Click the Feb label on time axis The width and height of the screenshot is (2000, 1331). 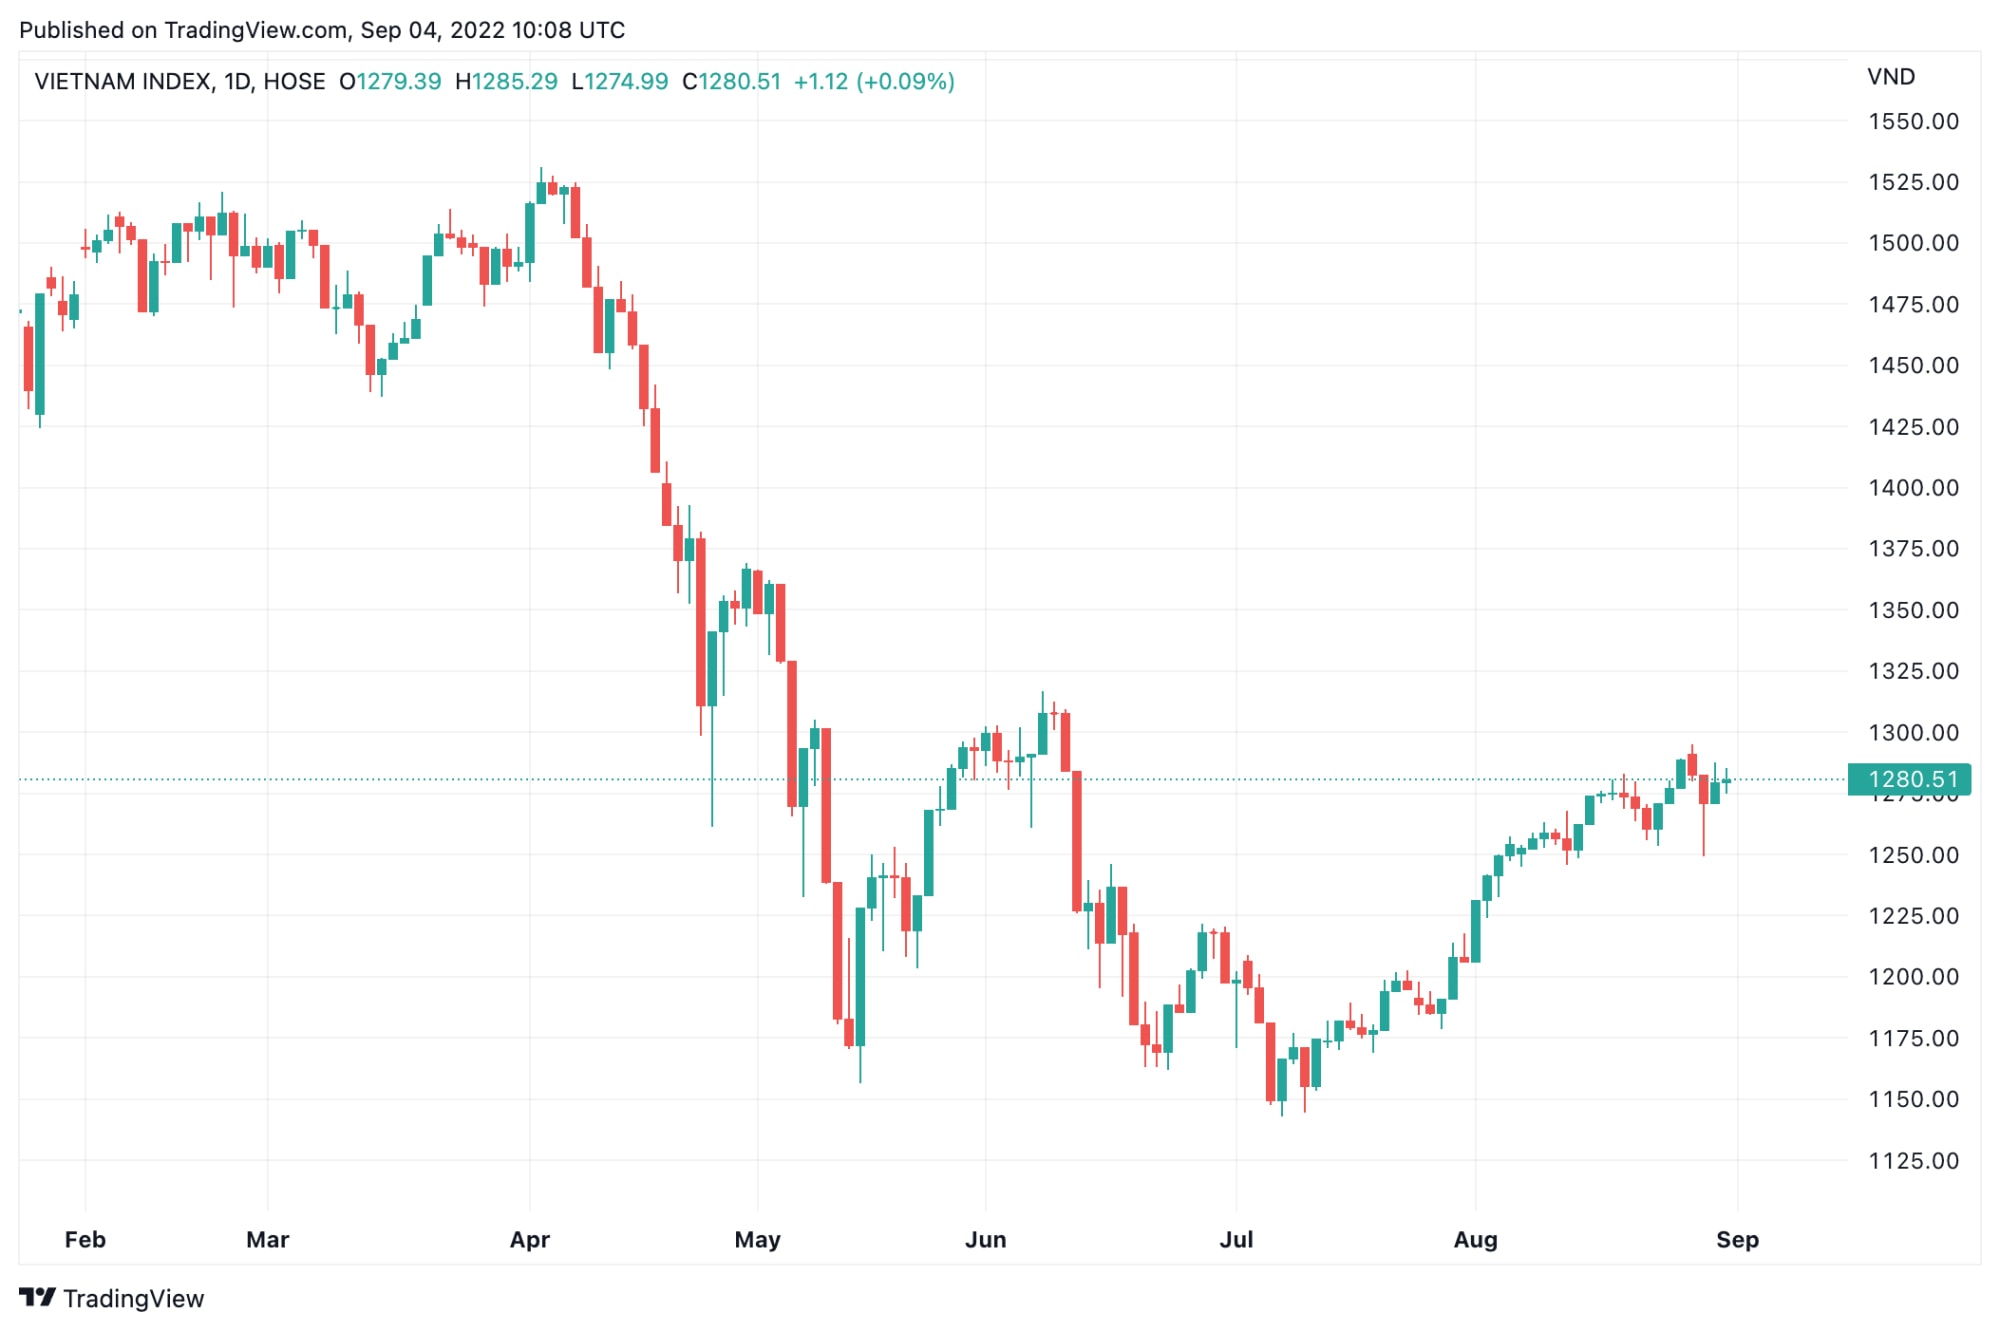point(85,1239)
